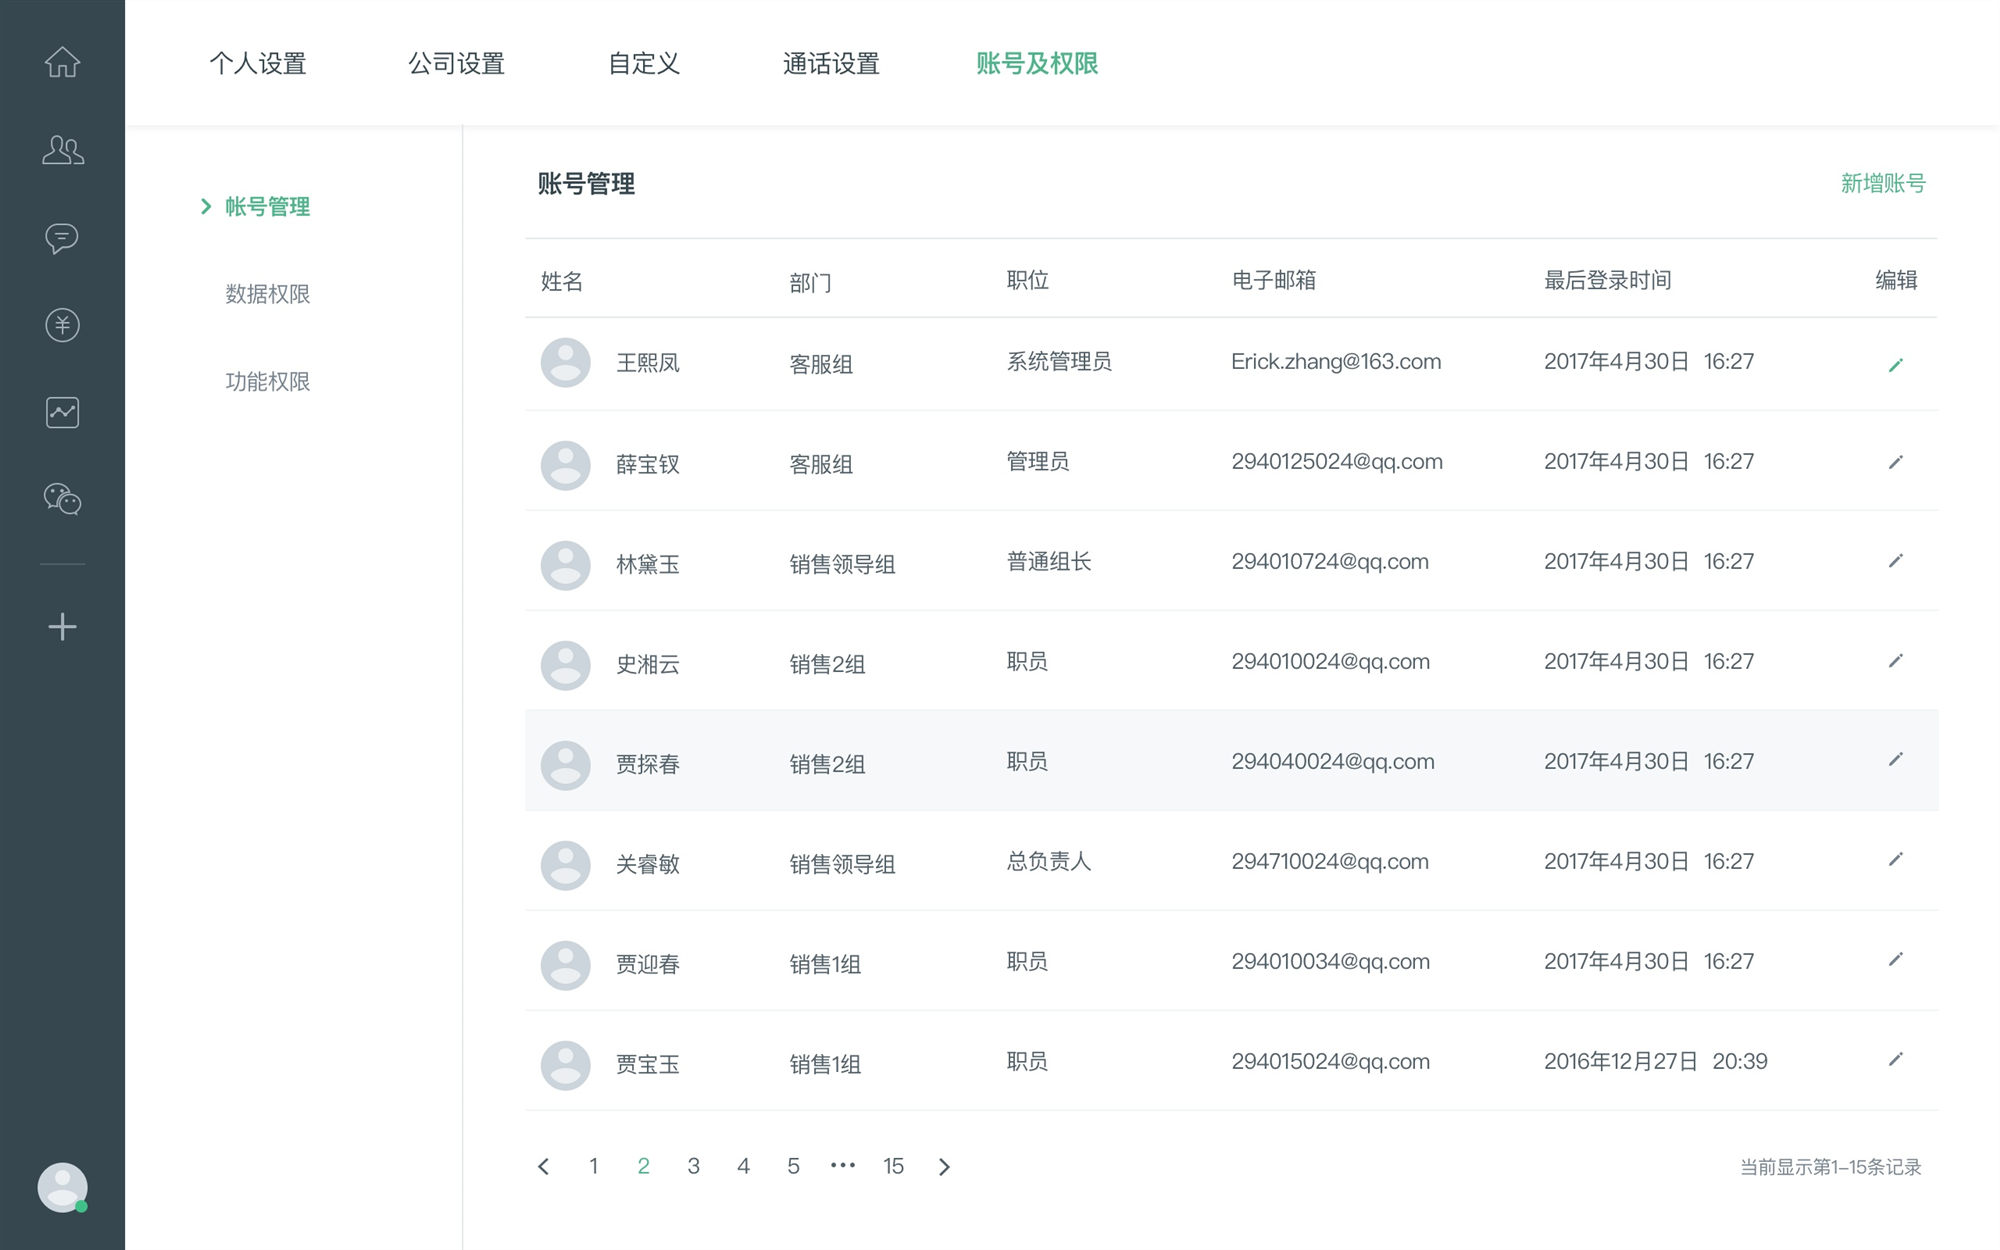Switch to 自定义 tab
The height and width of the screenshot is (1250, 2000).
(644, 63)
